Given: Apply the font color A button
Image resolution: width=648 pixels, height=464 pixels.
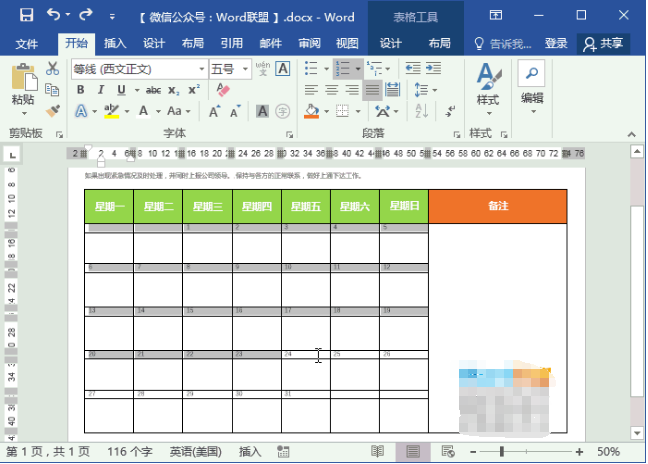Looking at the screenshot, I should 143,111.
